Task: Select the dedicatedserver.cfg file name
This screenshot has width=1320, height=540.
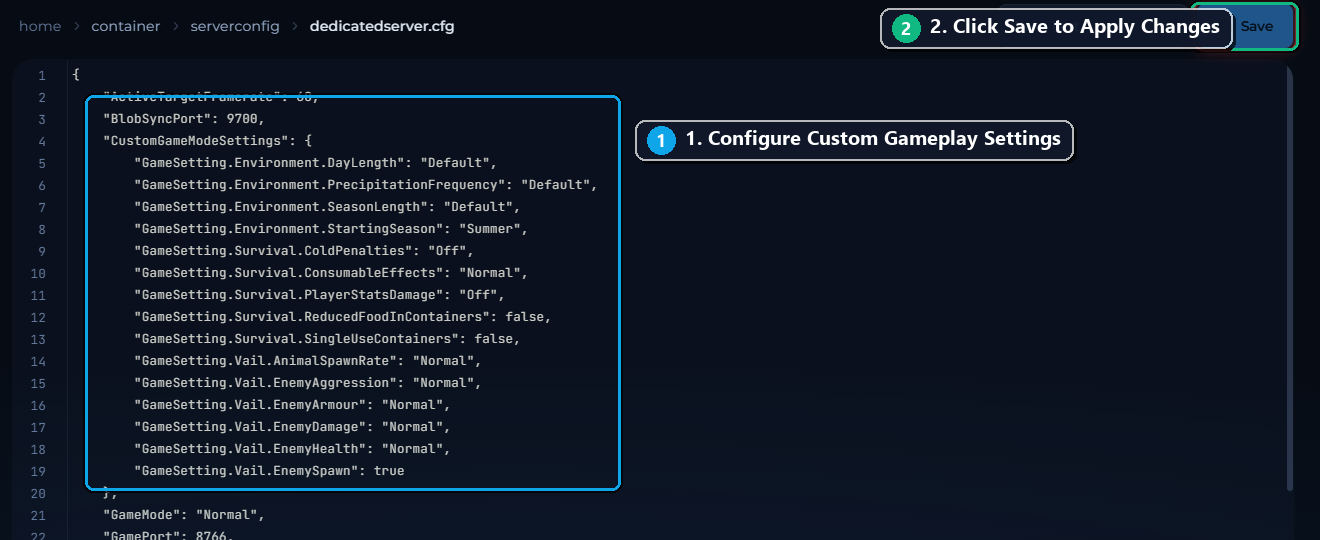Action: (x=382, y=27)
